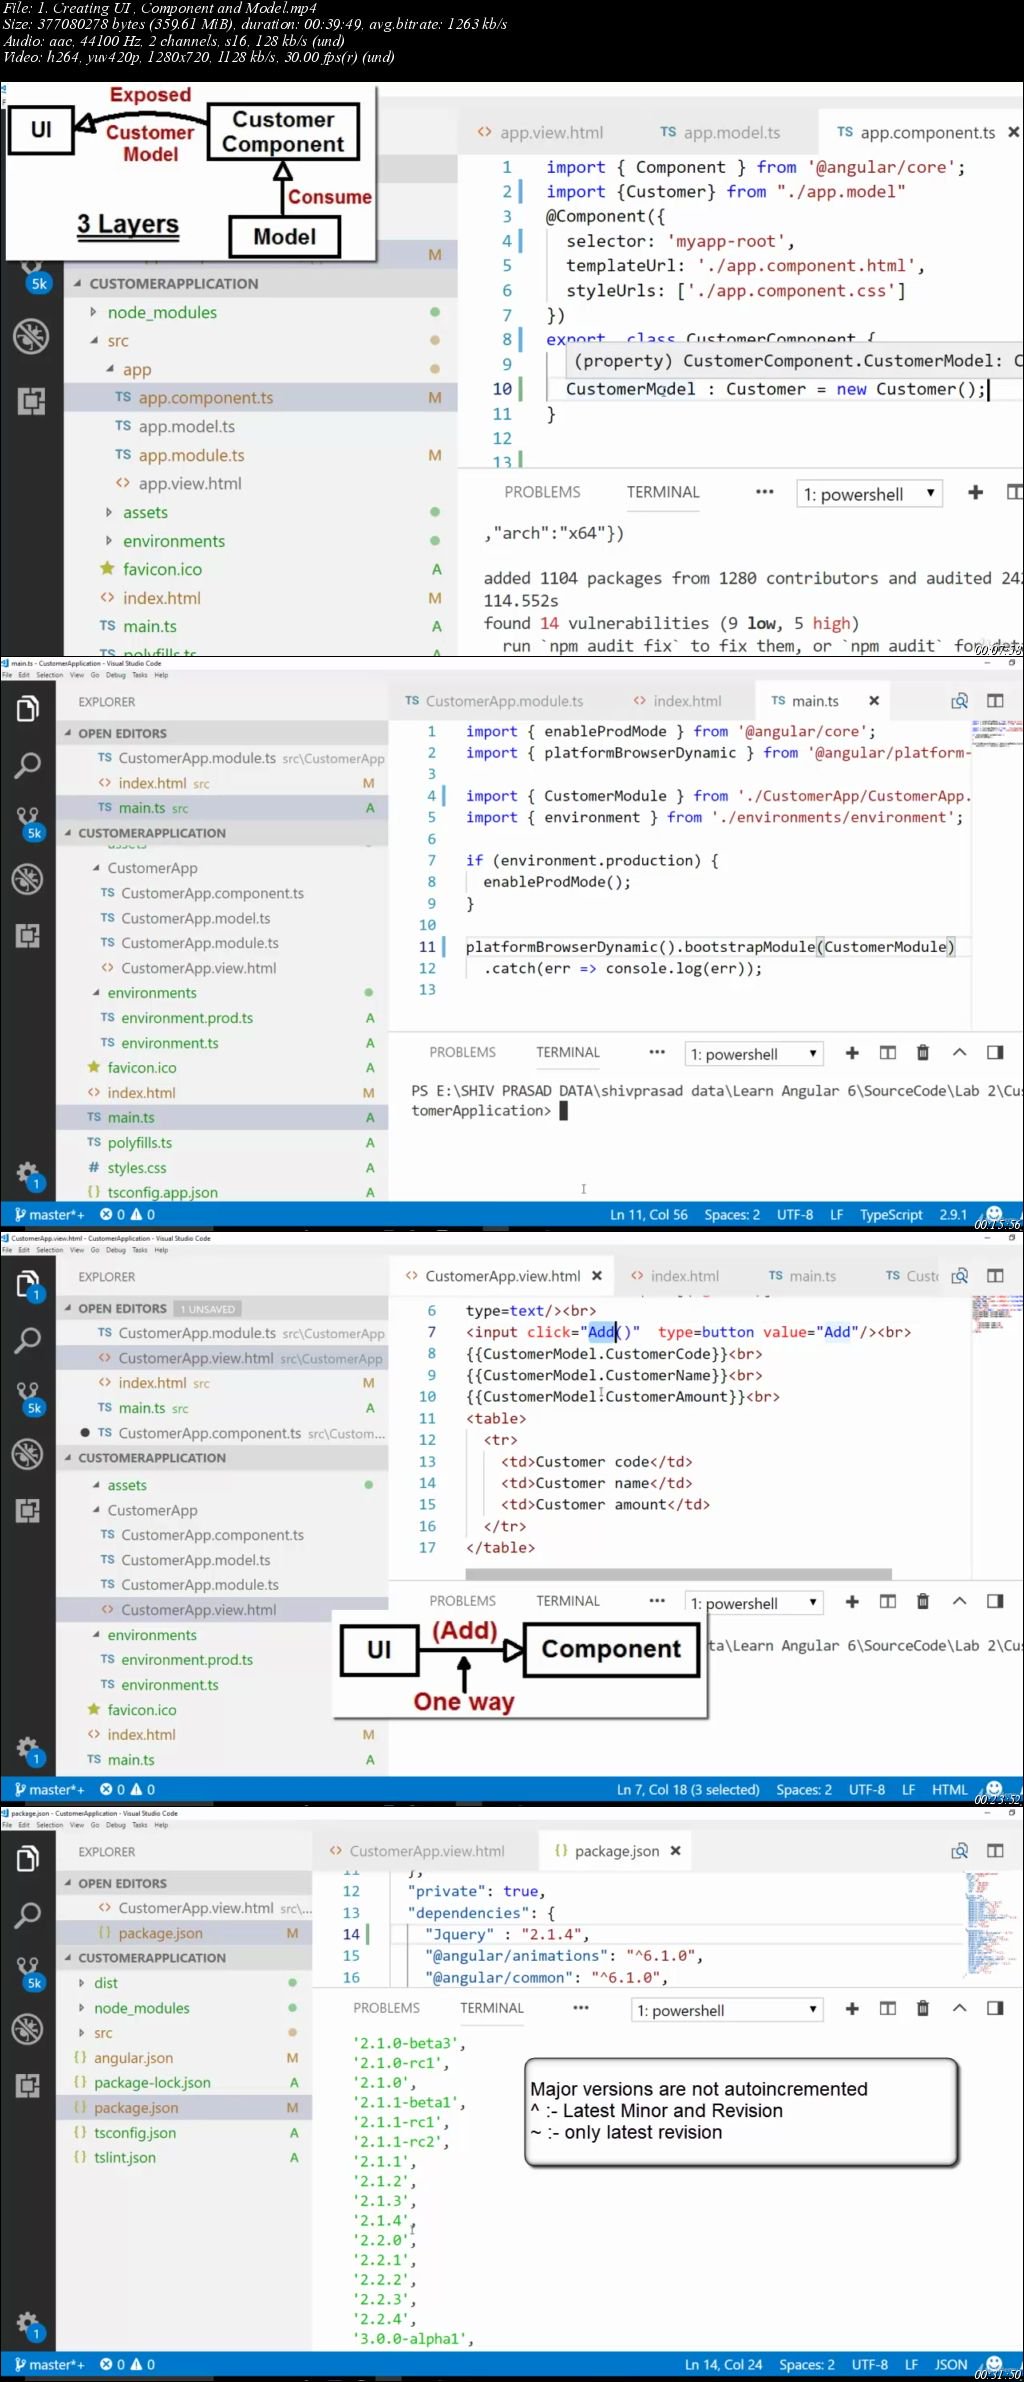The width and height of the screenshot is (1024, 2382).
Task: Open Debug icon in the package.json window
Action: point(27,2029)
